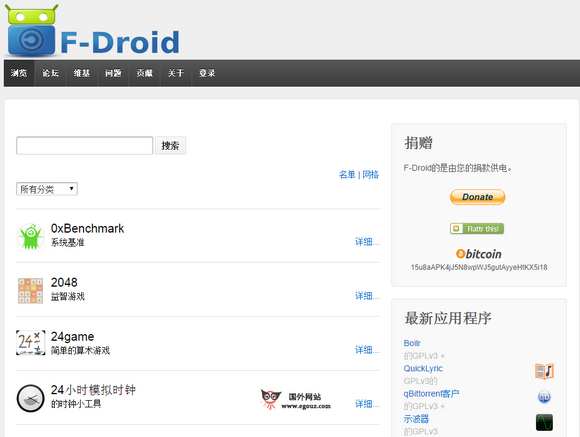Open 详细 link for 2048
The height and width of the screenshot is (437, 580).
click(x=367, y=296)
